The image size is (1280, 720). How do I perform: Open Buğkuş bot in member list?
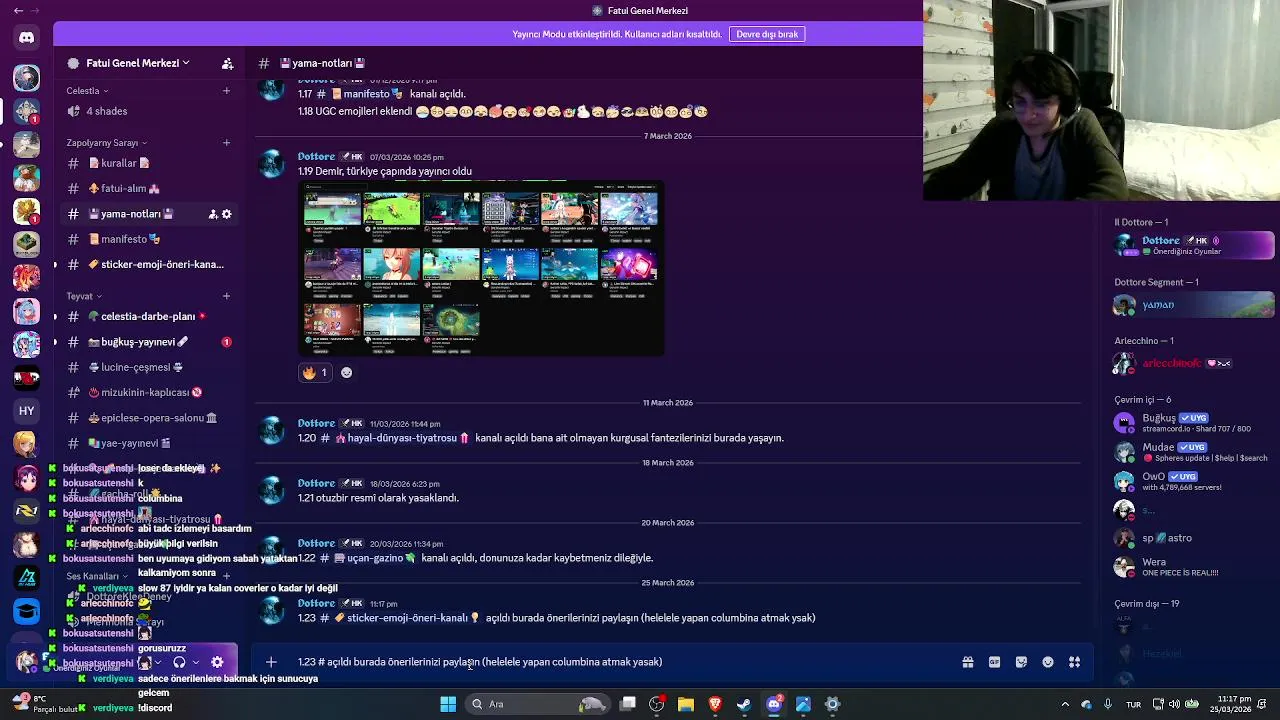(1194, 423)
